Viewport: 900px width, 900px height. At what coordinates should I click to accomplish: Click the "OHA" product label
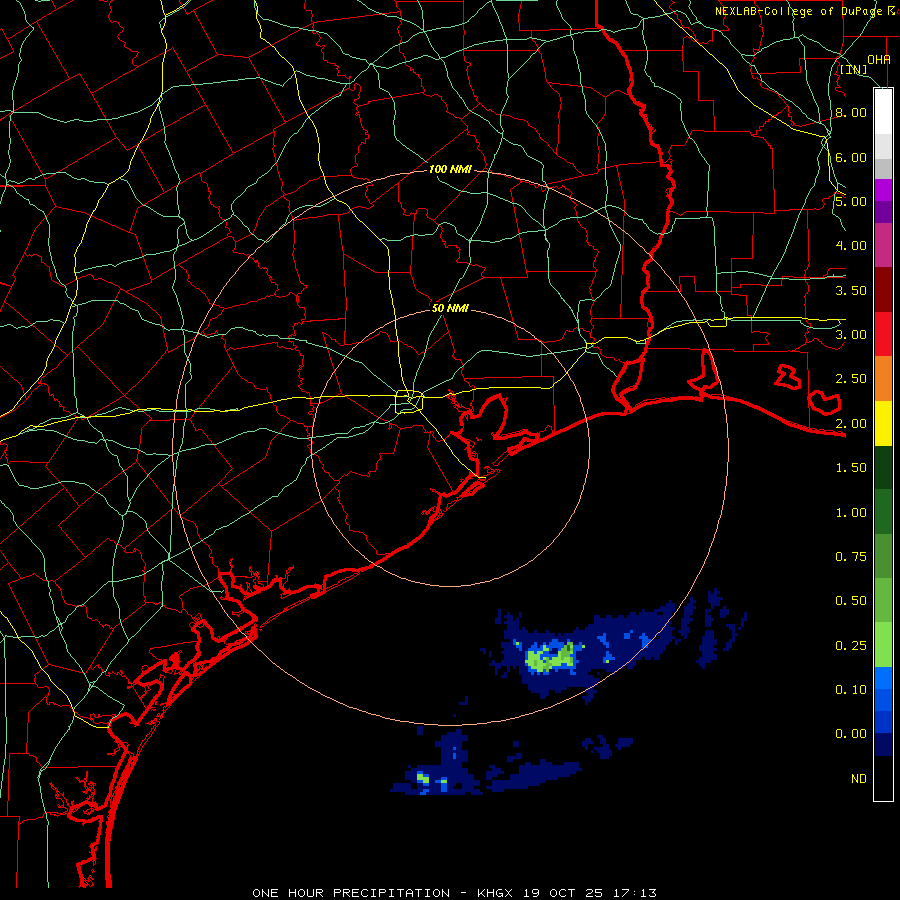[x=879, y=59]
